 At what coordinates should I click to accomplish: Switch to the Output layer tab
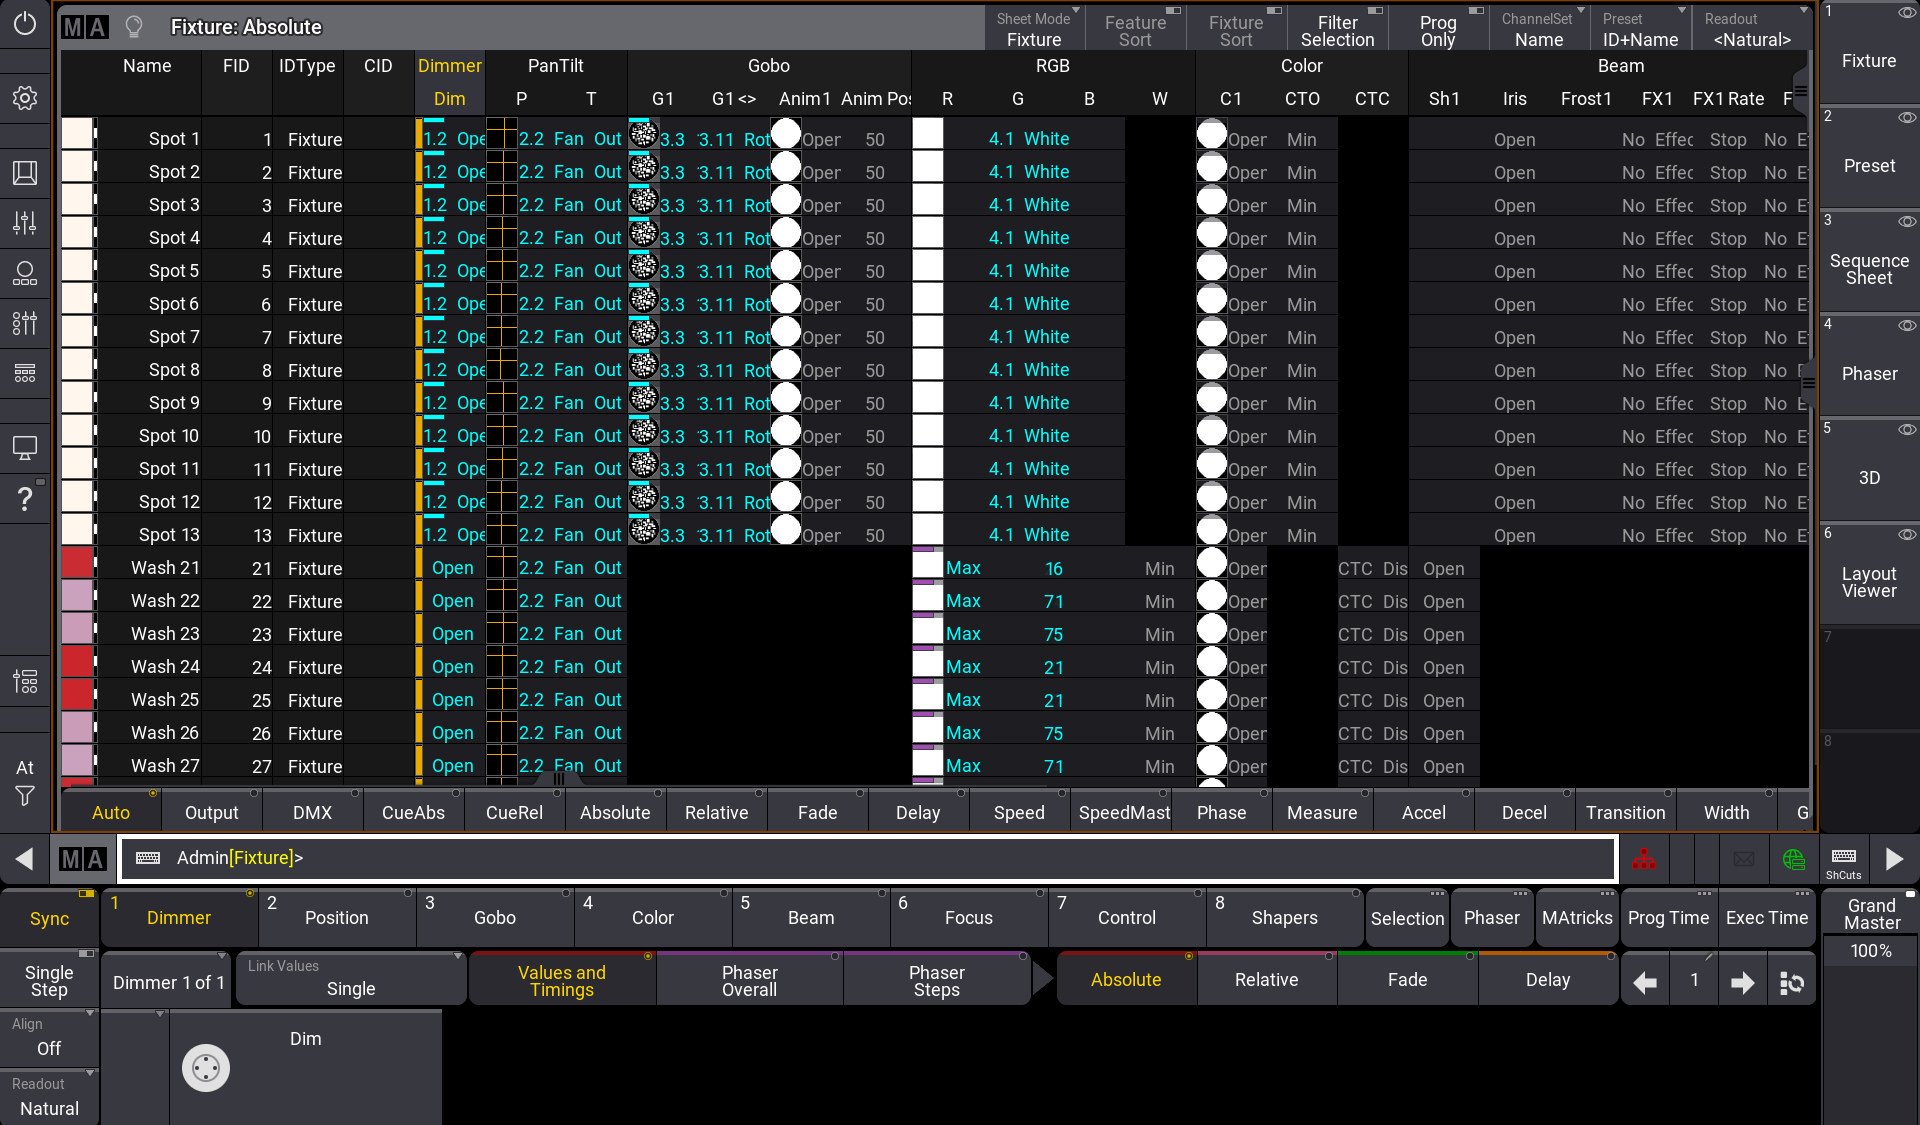tap(211, 813)
